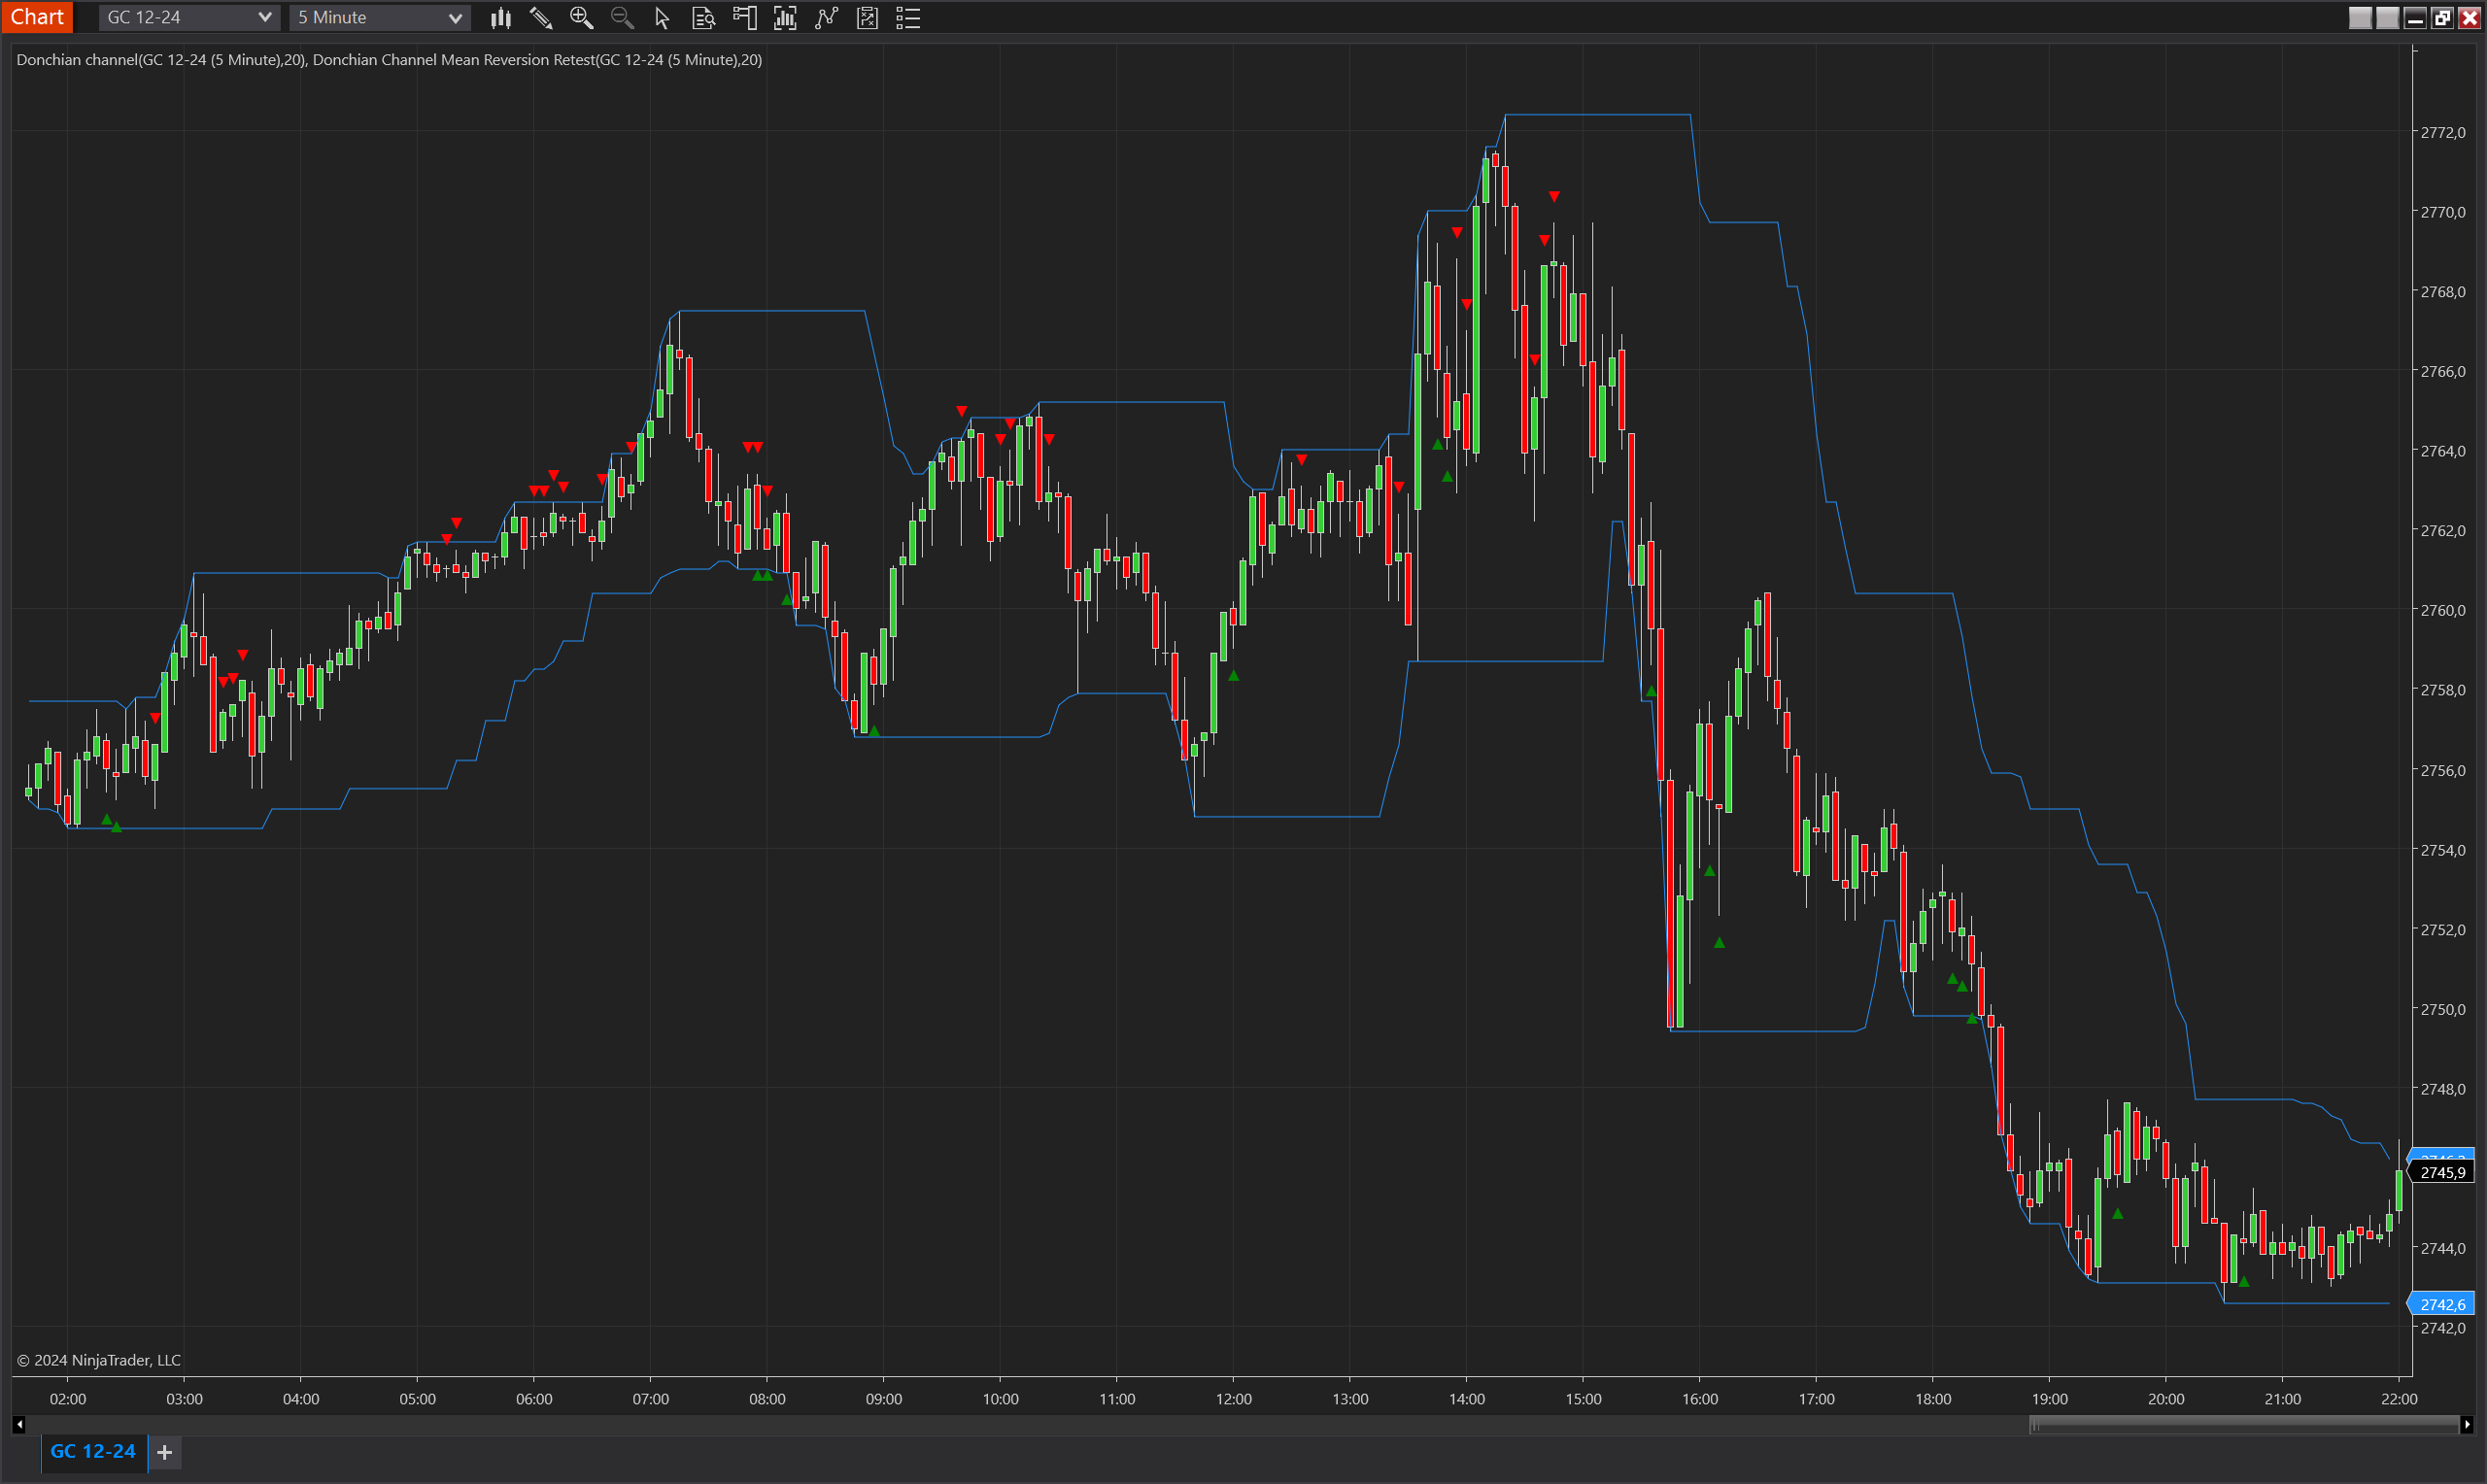Click the 16:00 time axis label

click(1700, 1399)
